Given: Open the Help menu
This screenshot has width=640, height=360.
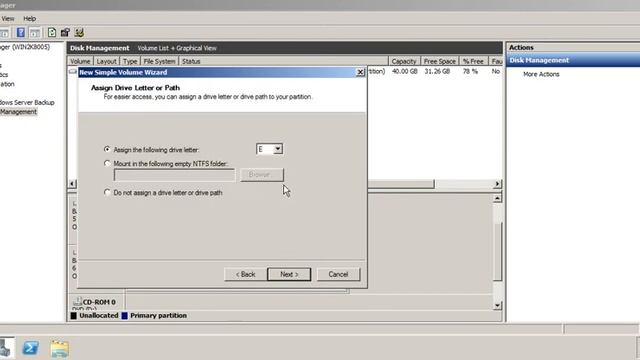Looking at the screenshot, I should pyautogui.click(x=29, y=18).
